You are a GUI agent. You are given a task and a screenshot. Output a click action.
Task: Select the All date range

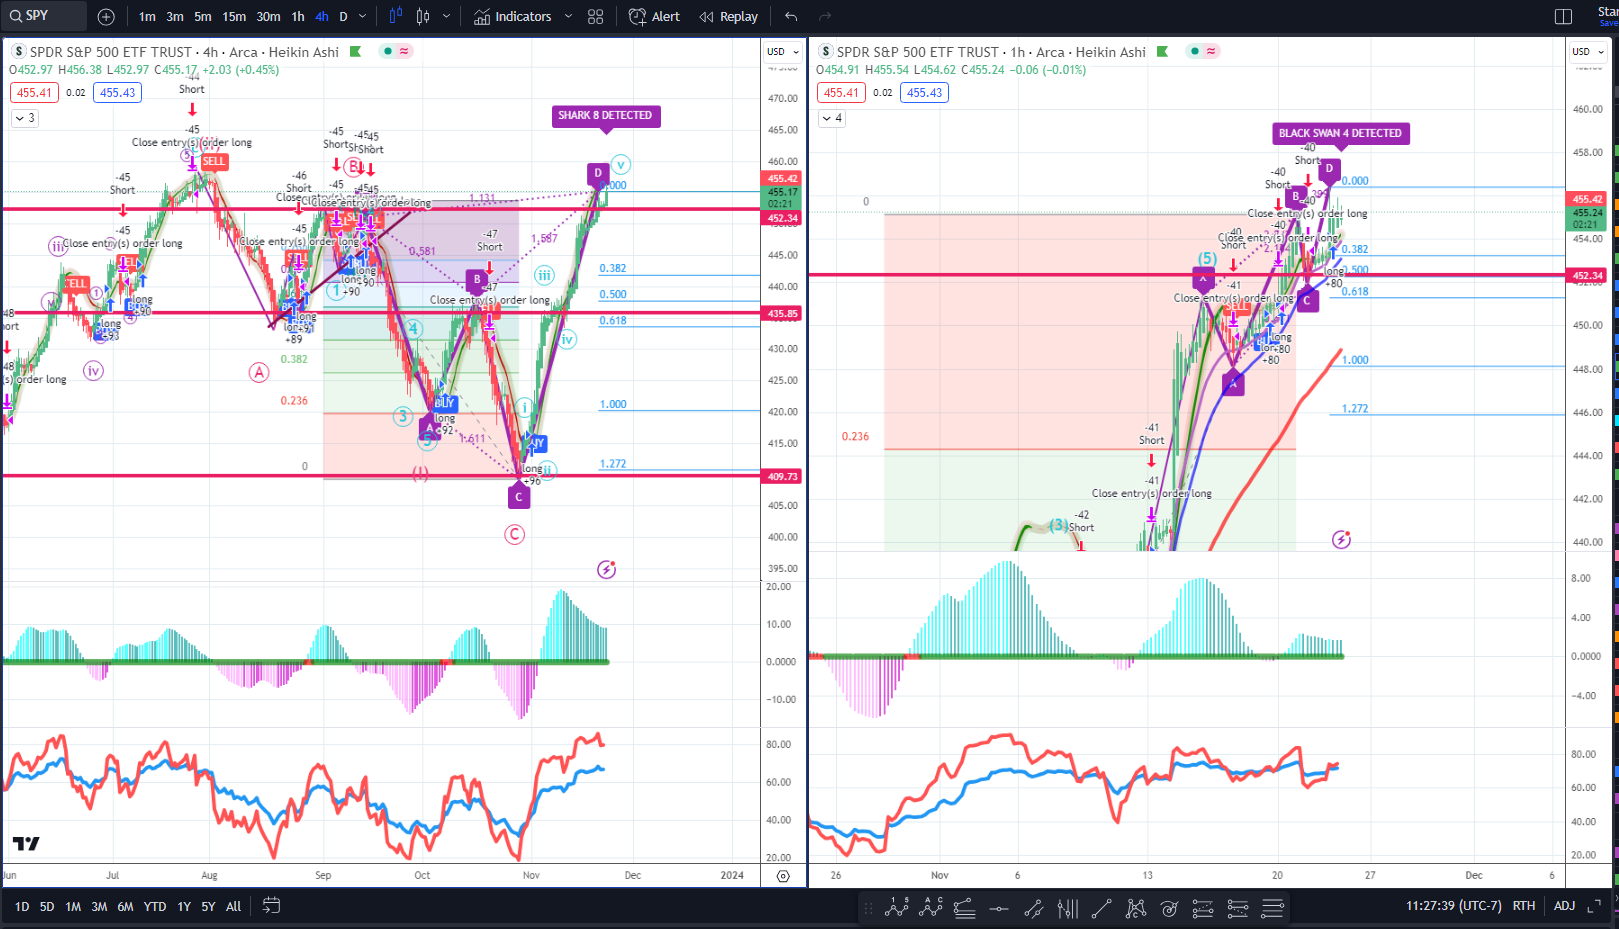233,907
